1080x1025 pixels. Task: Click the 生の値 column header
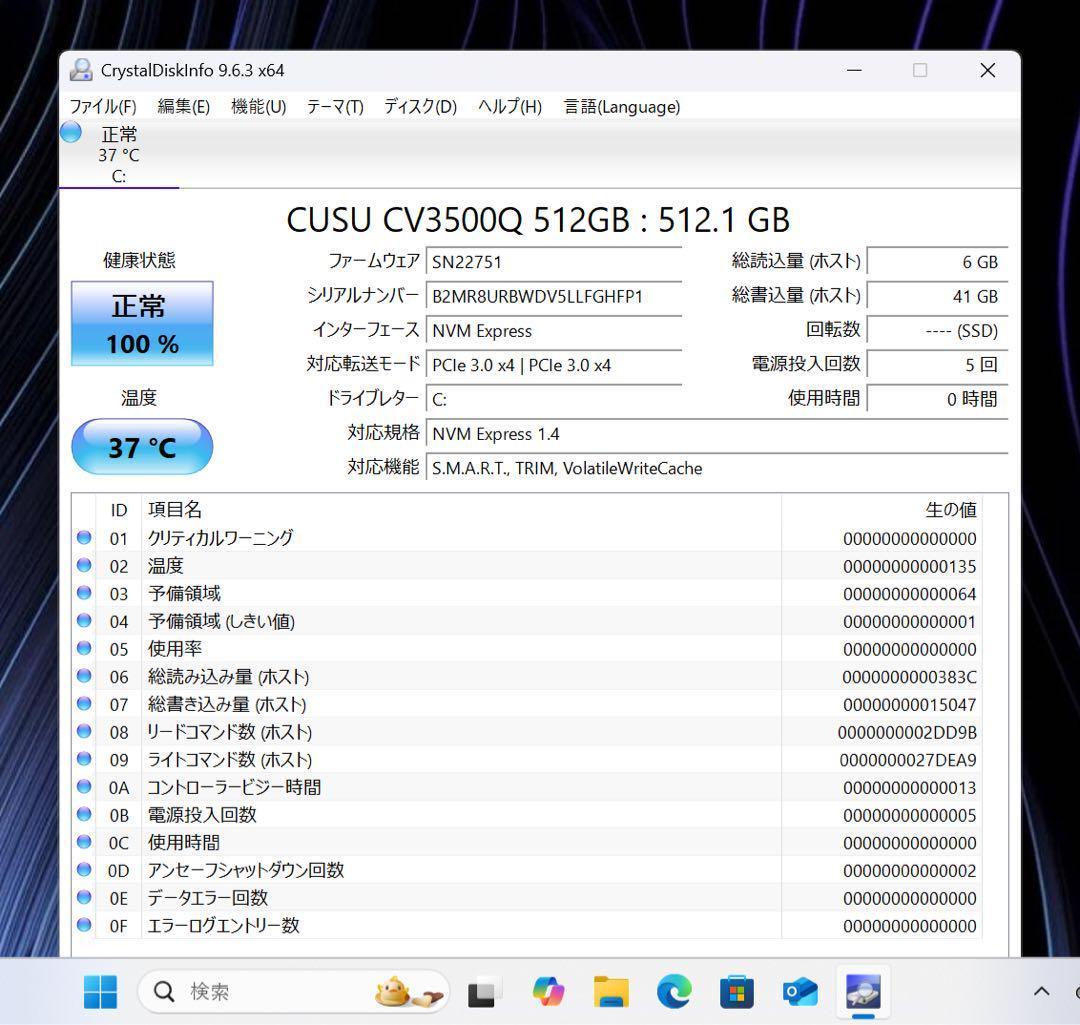coord(951,510)
